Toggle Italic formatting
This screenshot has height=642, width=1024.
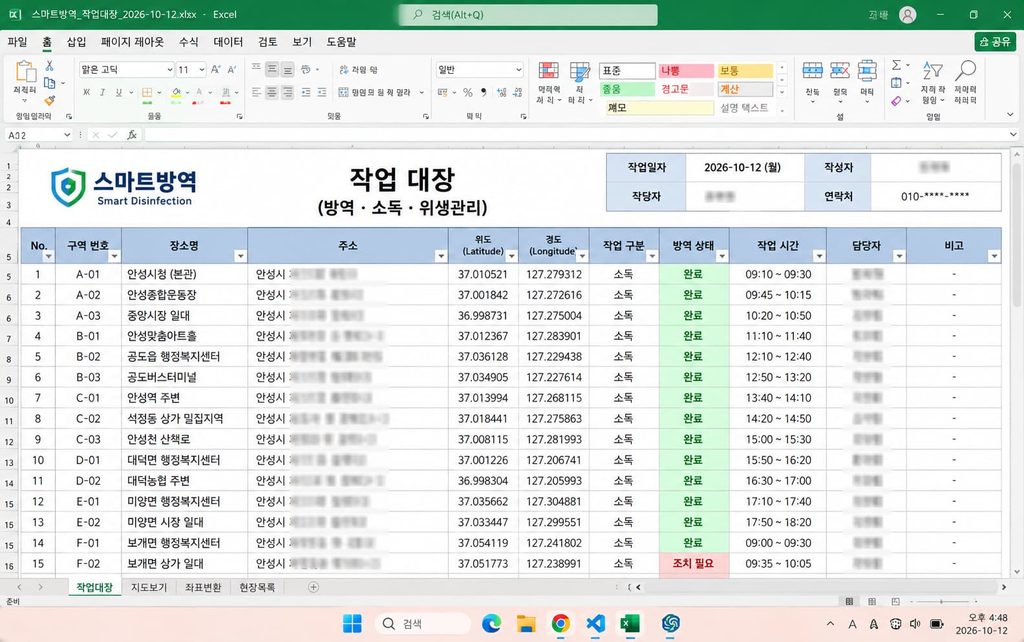click(x=103, y=93)
